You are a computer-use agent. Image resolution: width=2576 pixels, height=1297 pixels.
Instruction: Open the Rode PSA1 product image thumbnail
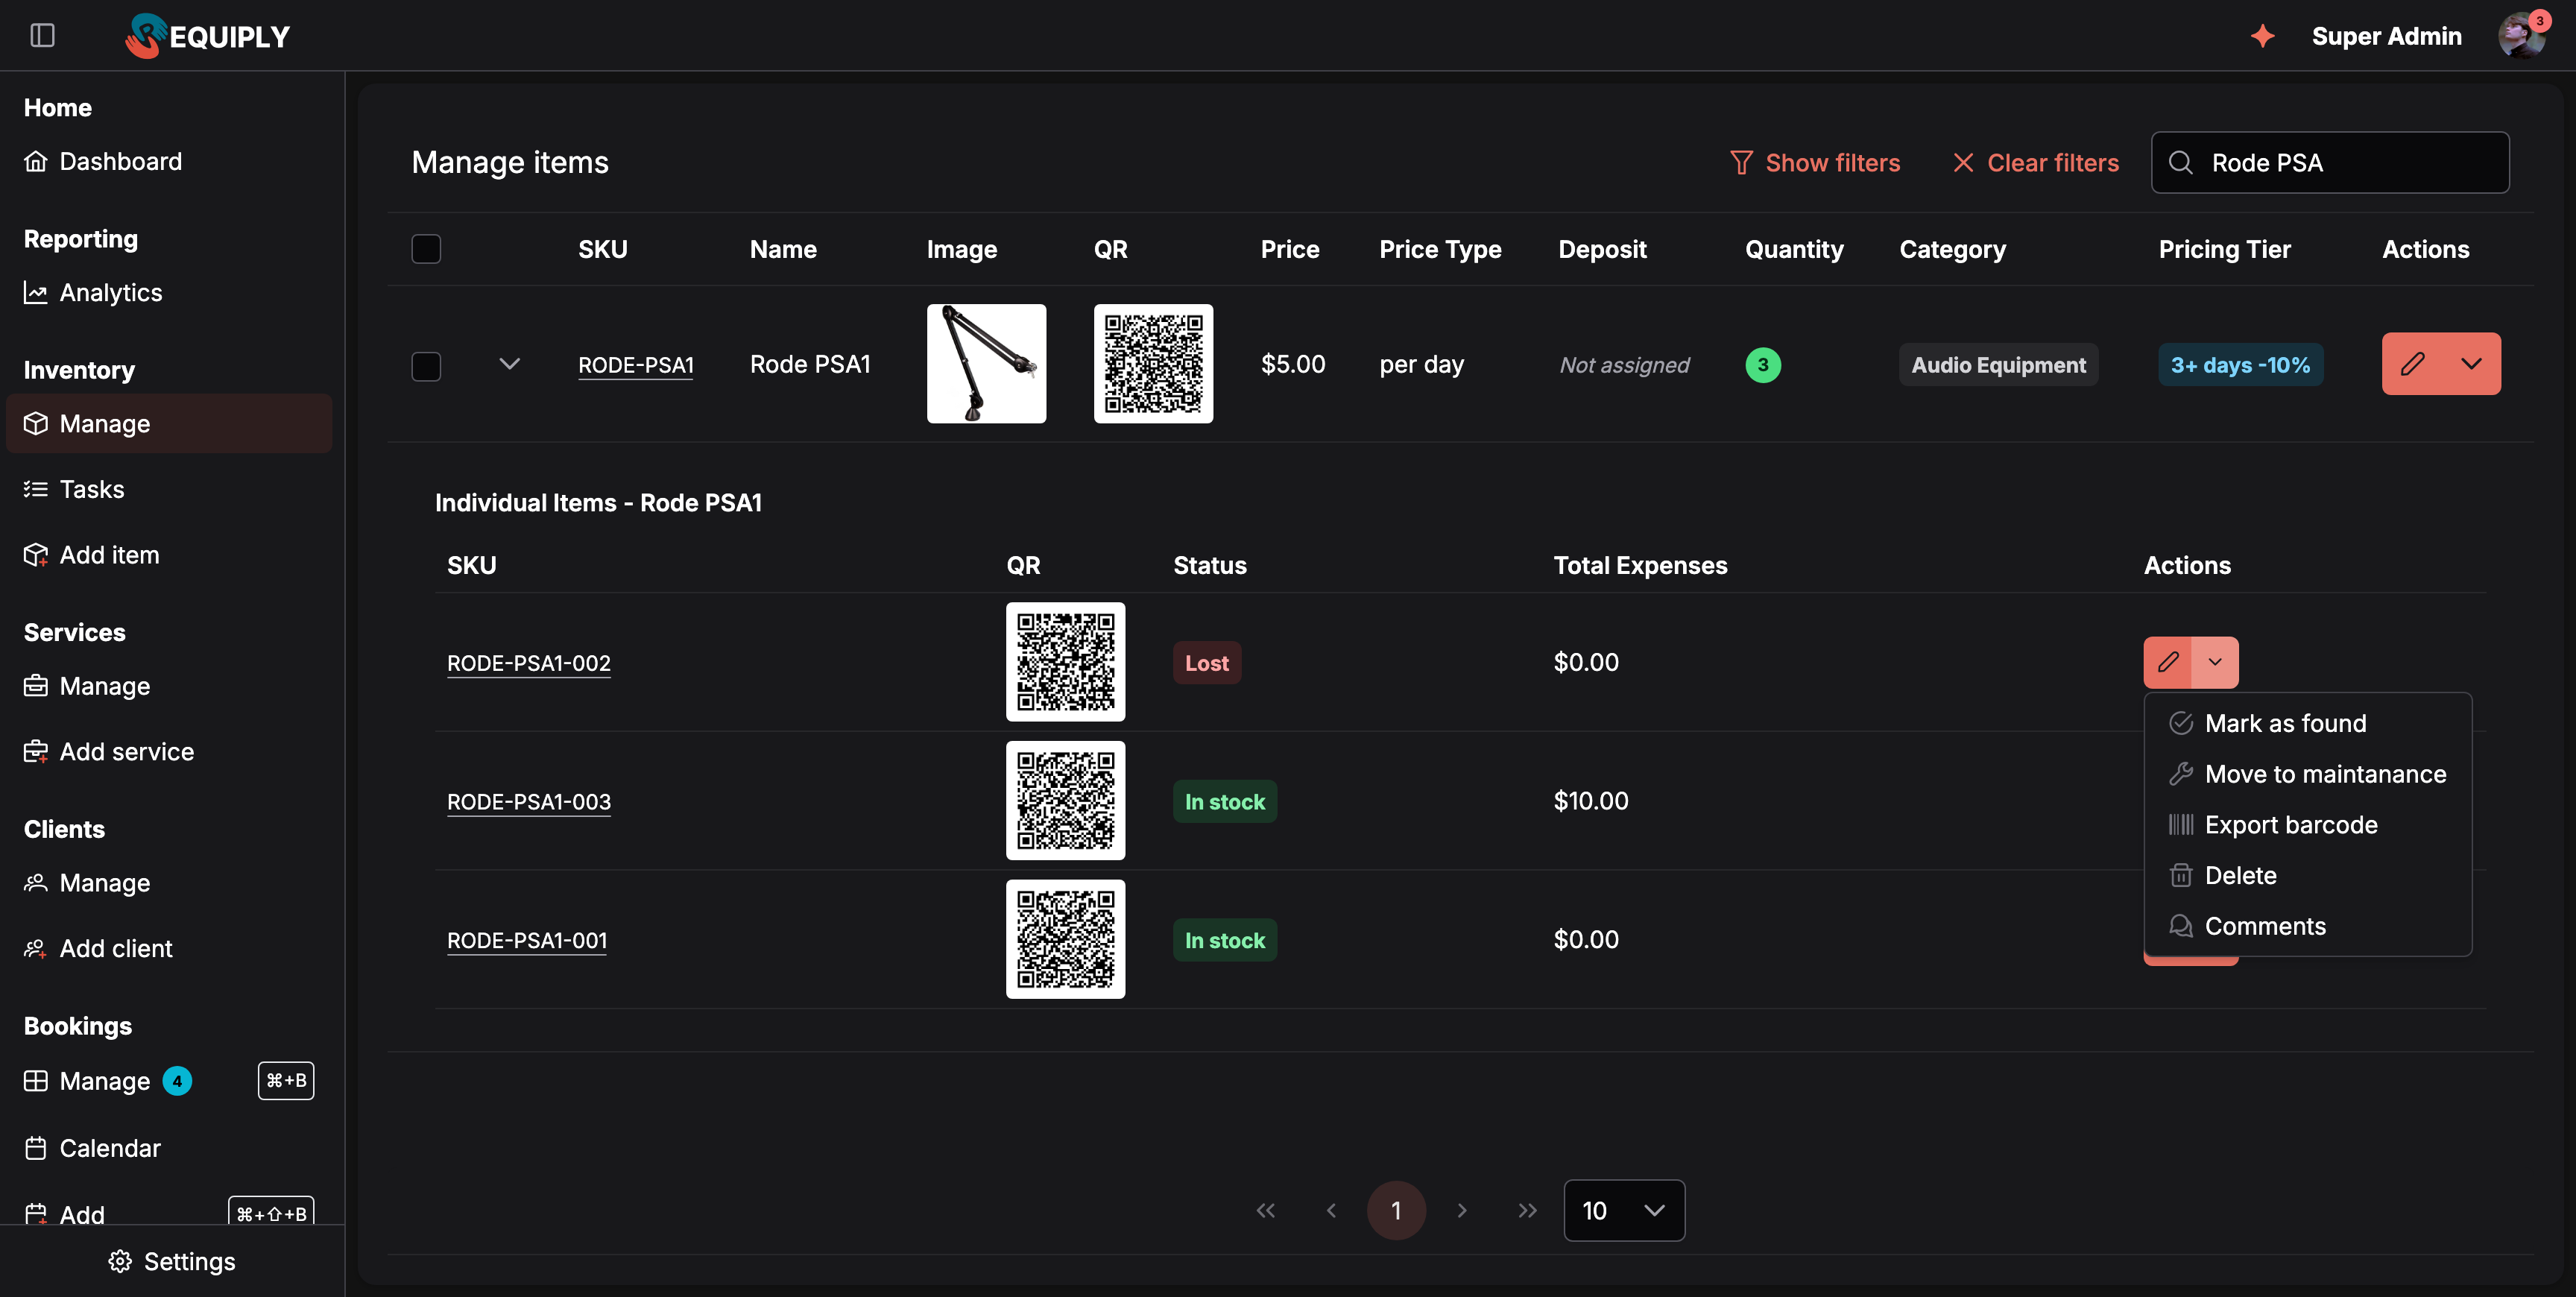click(986, 364)
